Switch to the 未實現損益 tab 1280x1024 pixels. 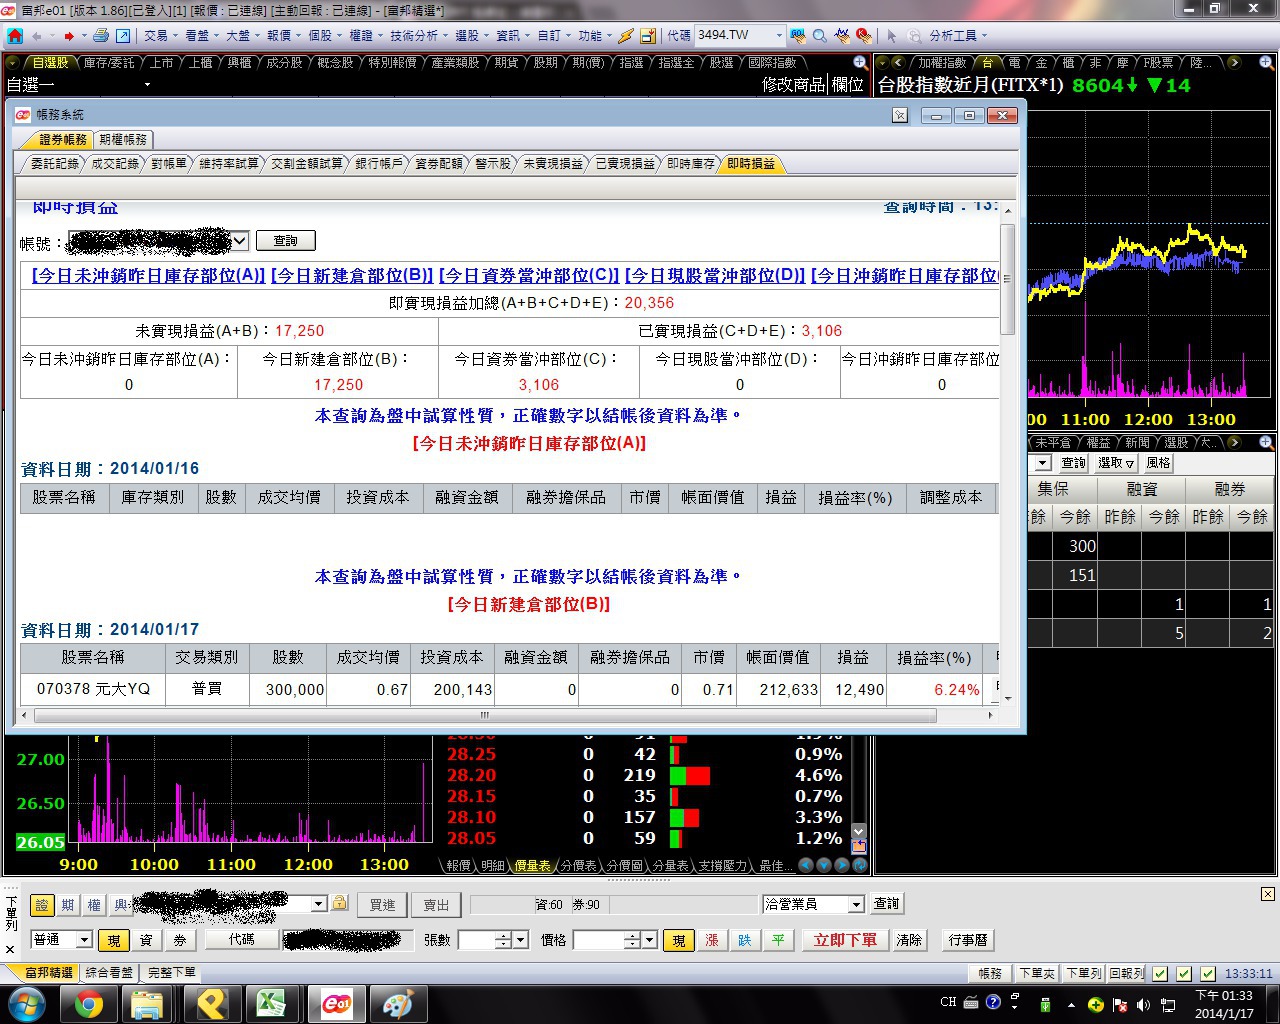[x=553, y=163]
